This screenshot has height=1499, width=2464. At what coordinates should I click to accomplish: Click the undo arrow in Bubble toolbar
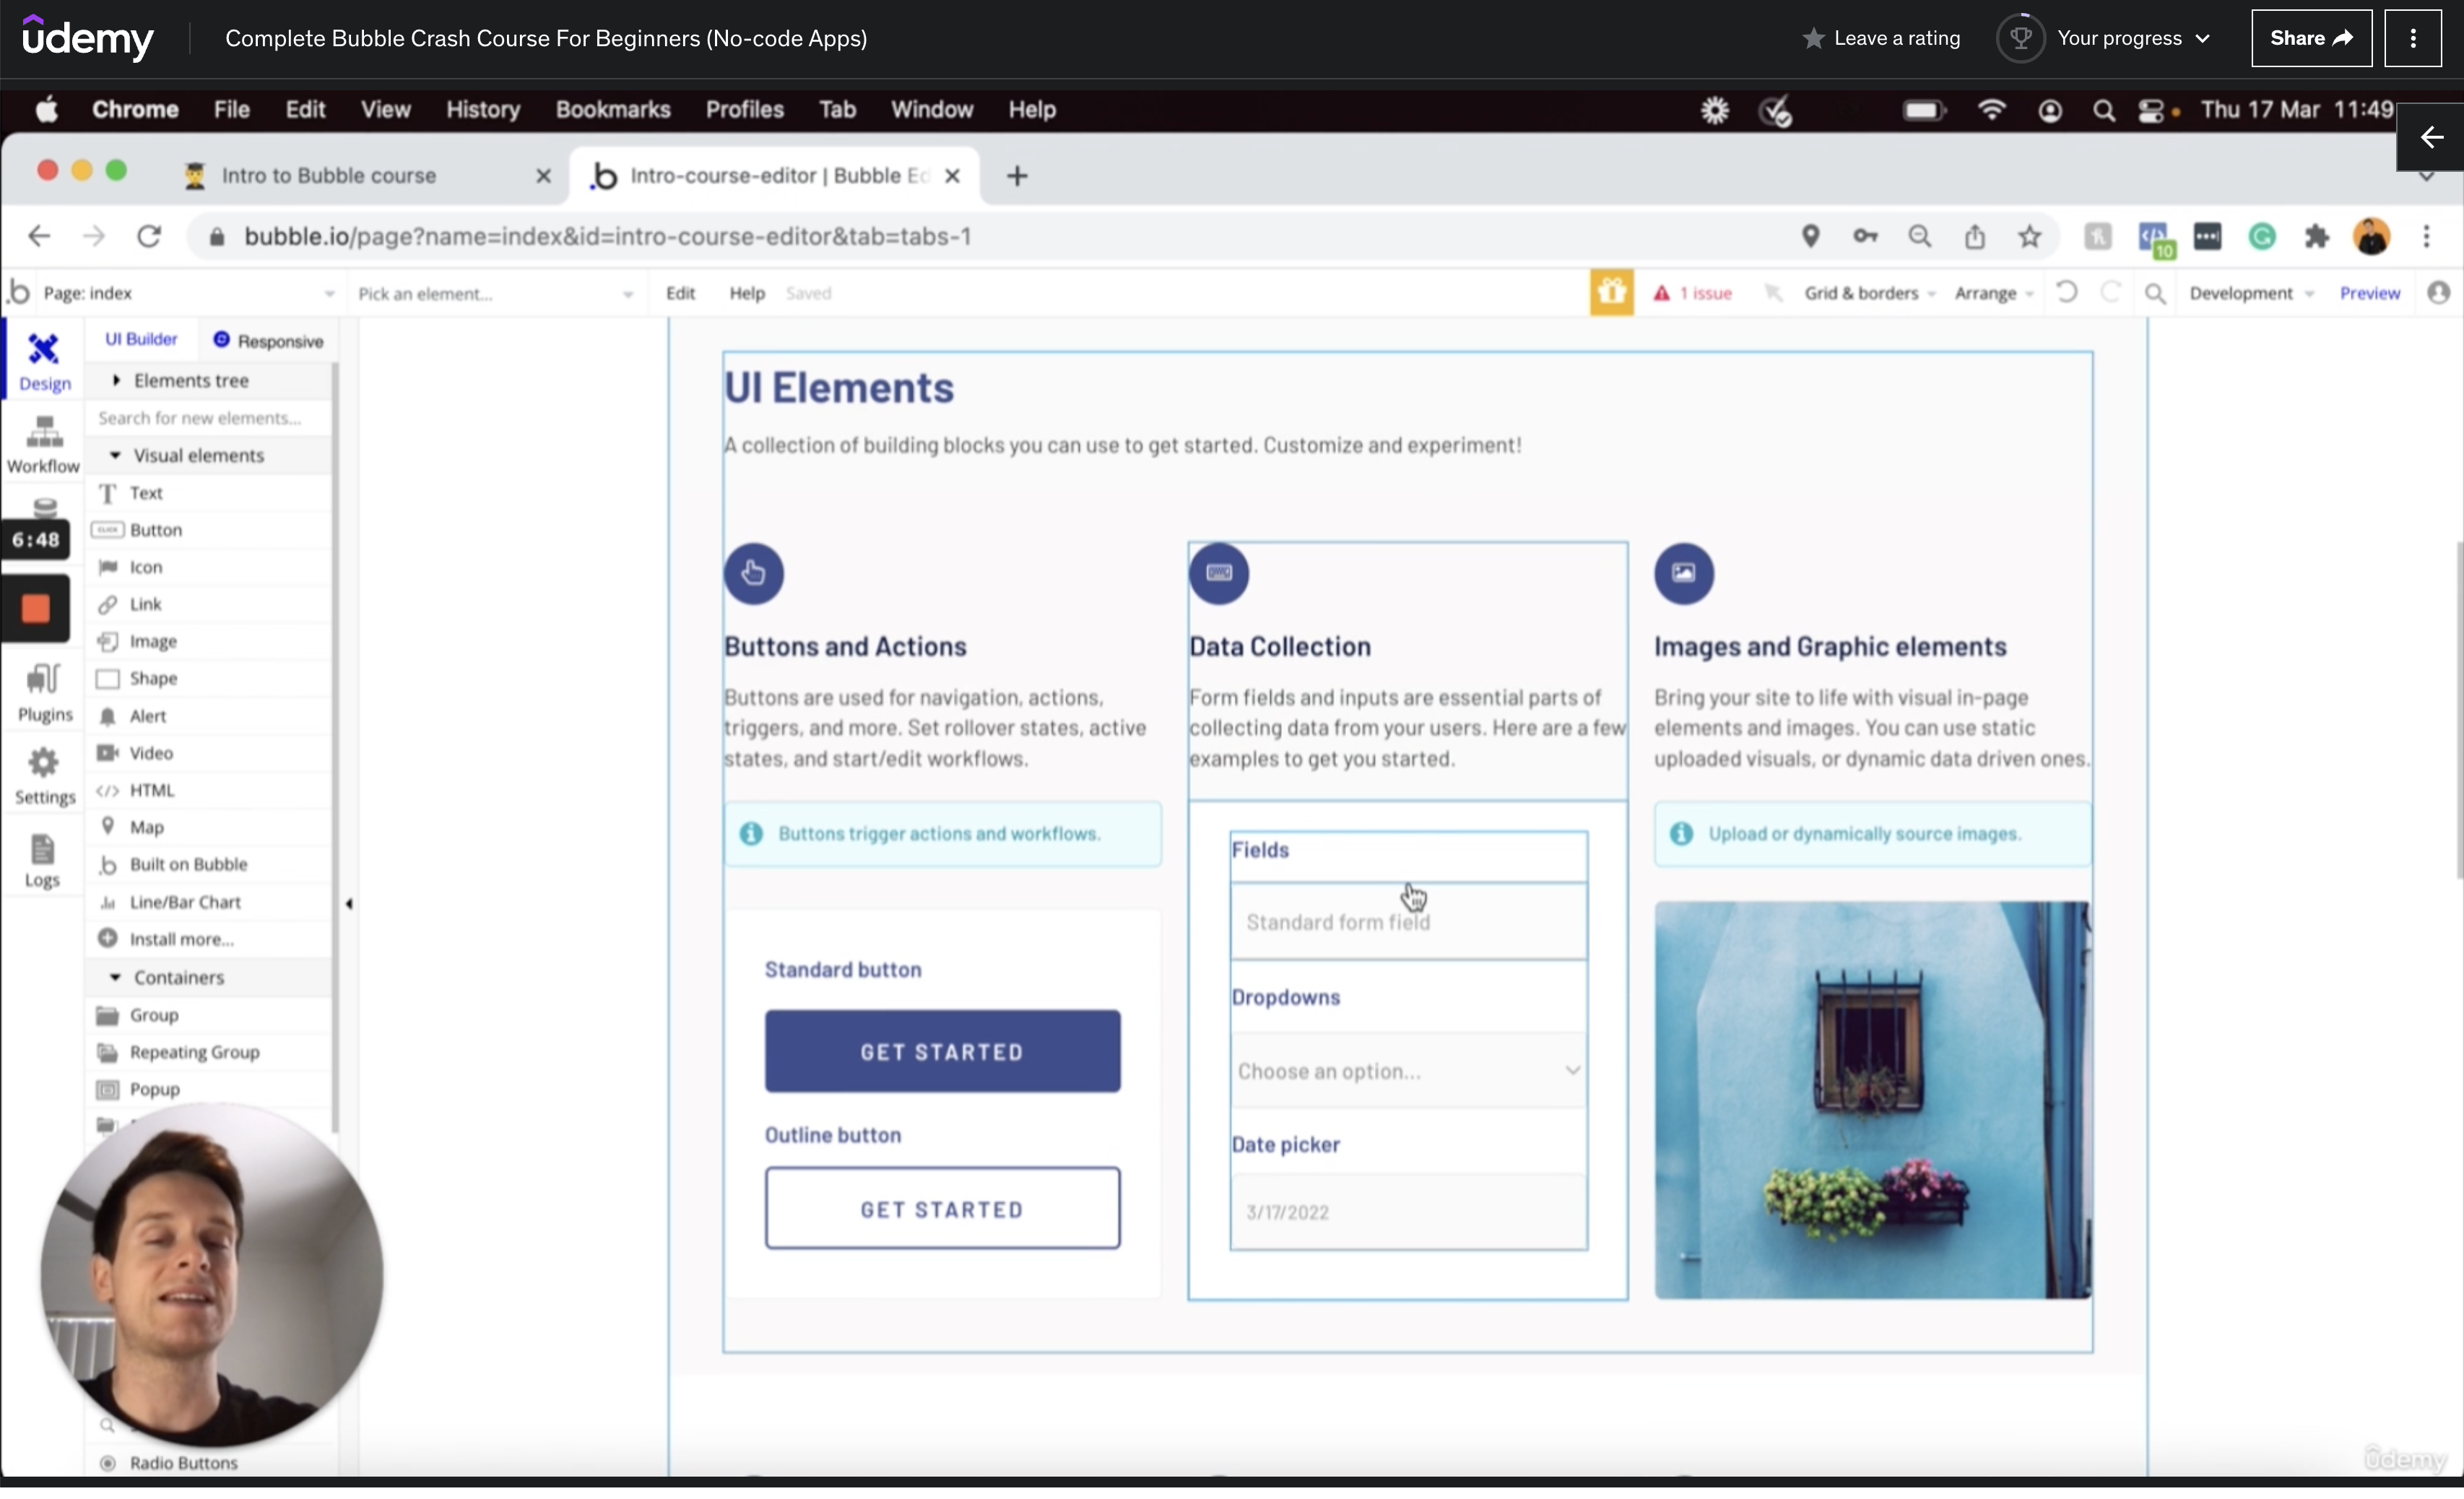[2066, 293]
